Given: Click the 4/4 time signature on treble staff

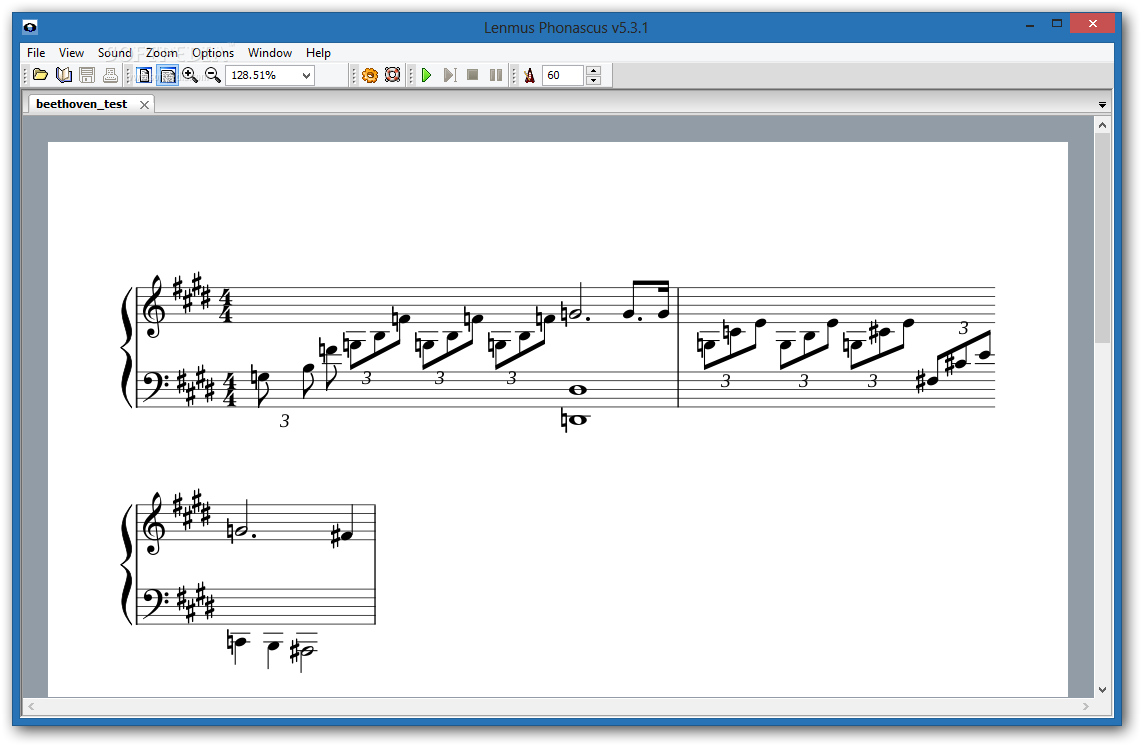Looking at the screenshot, I should pos(227,305).
